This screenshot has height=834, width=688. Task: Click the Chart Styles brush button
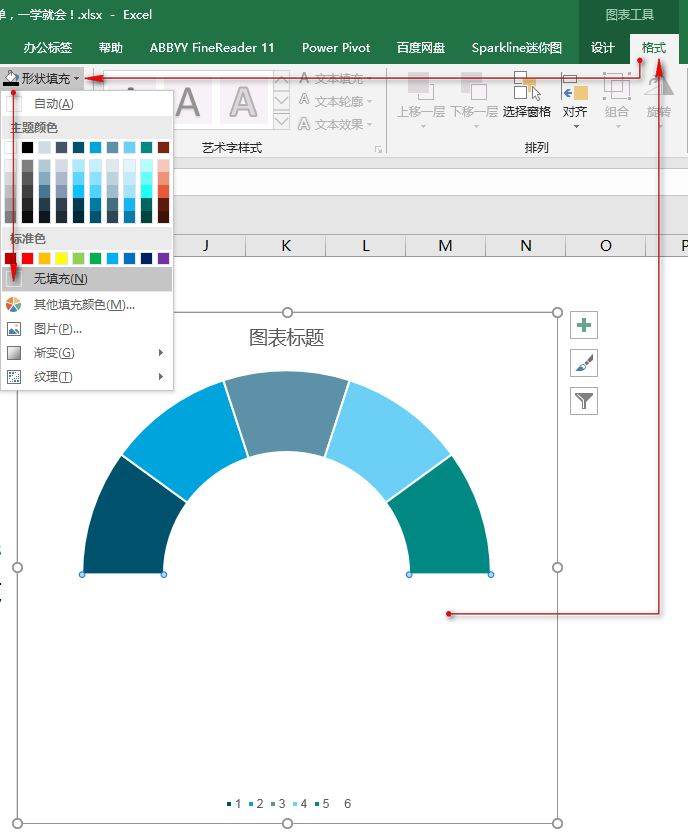coord(584,363)
